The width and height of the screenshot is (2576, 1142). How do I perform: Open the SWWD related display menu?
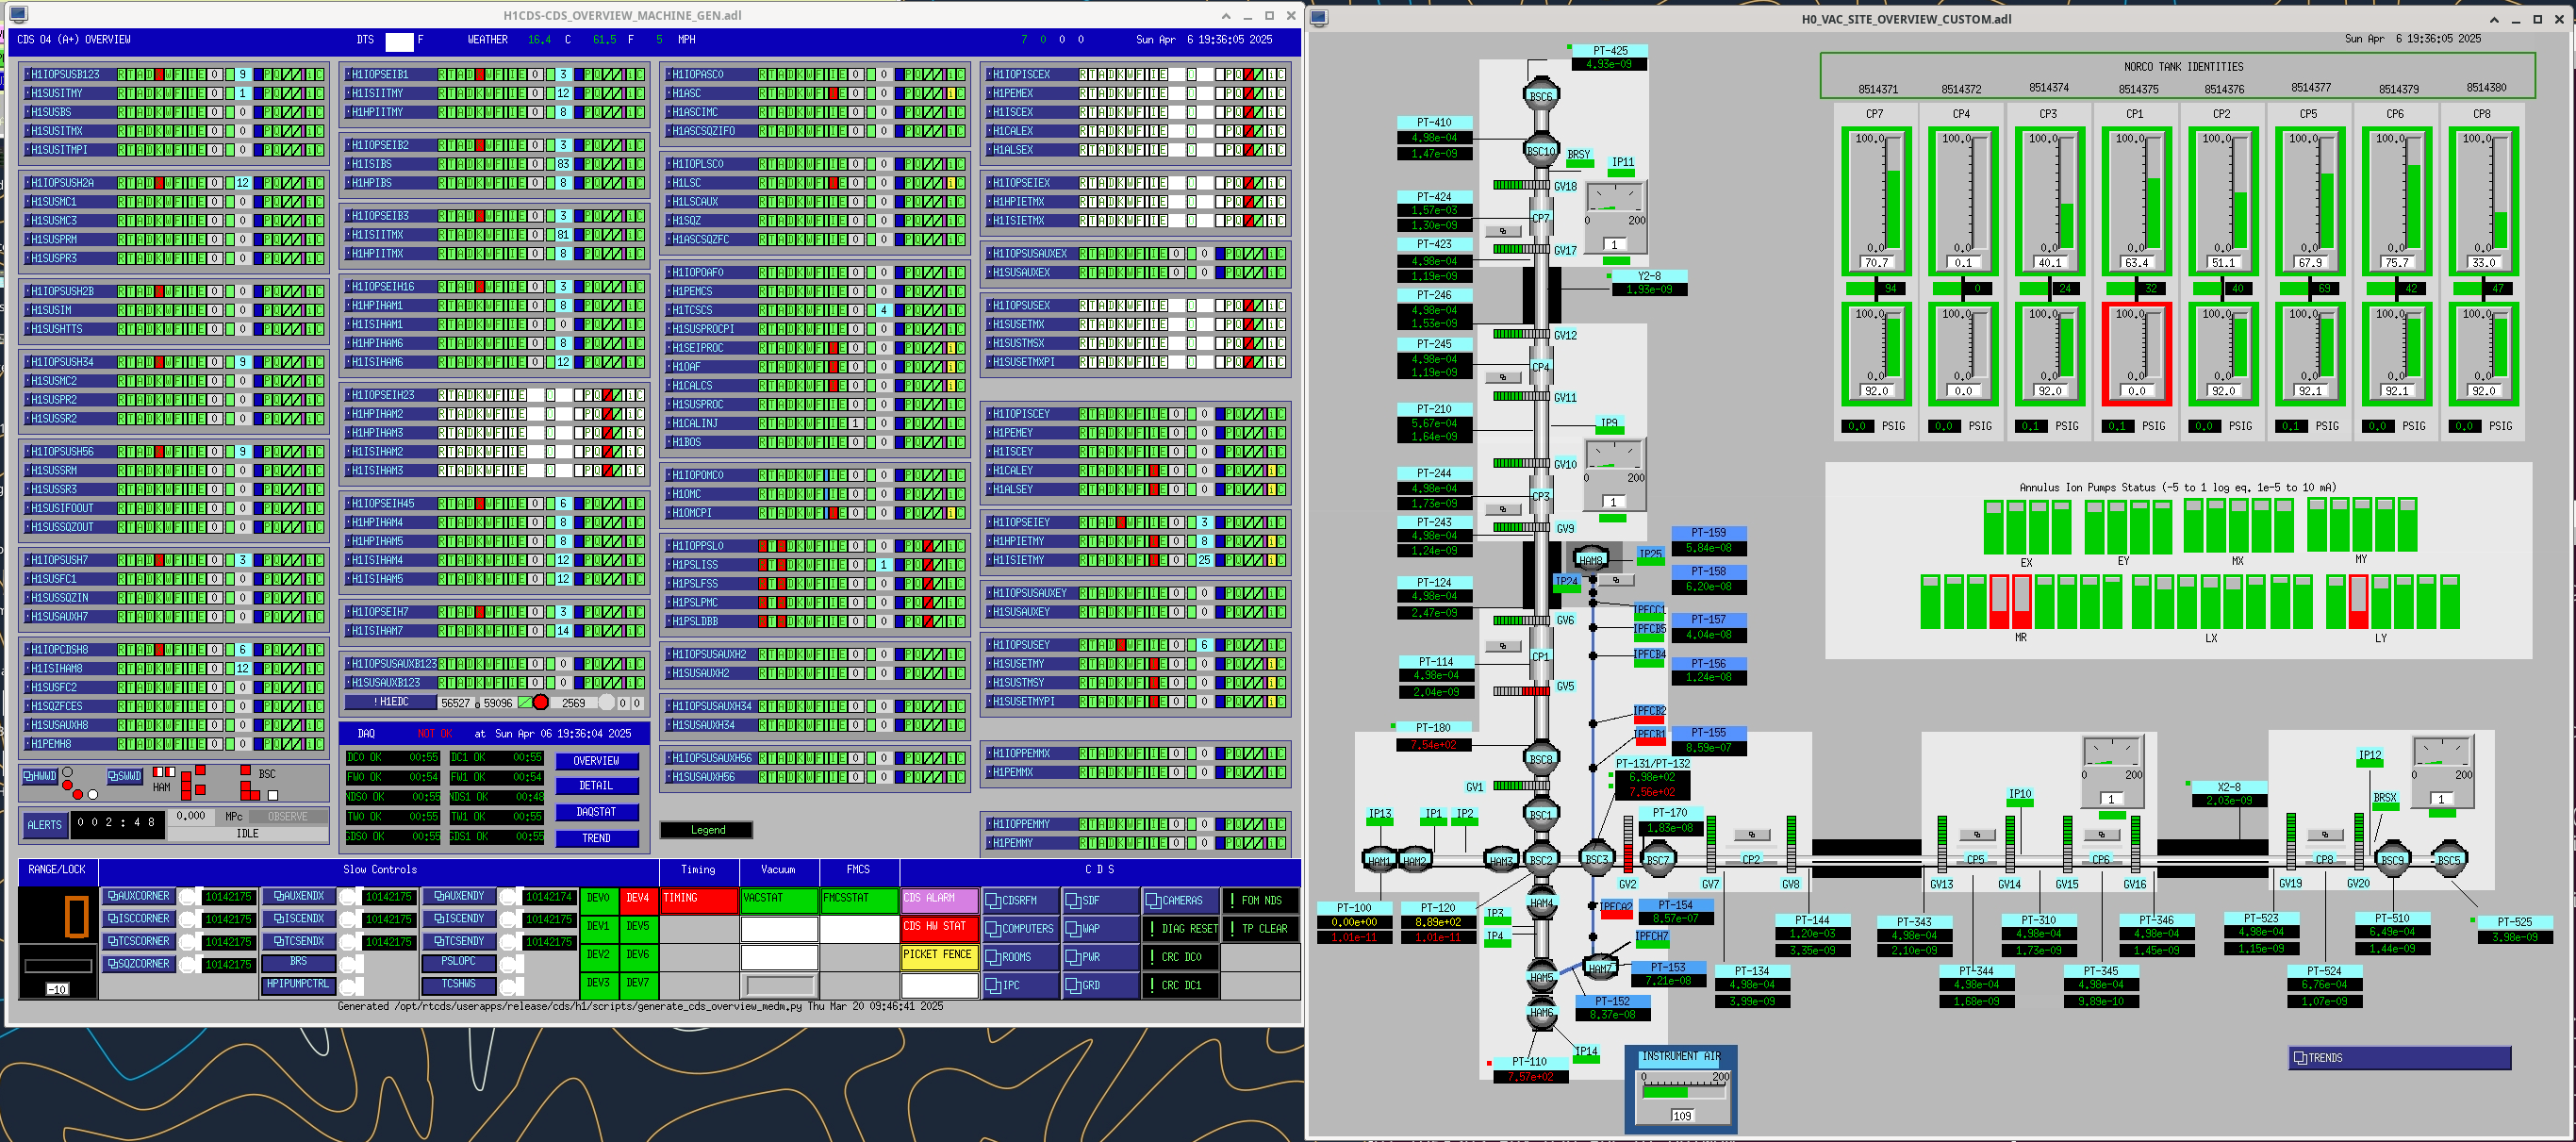(x=125, y=775)
